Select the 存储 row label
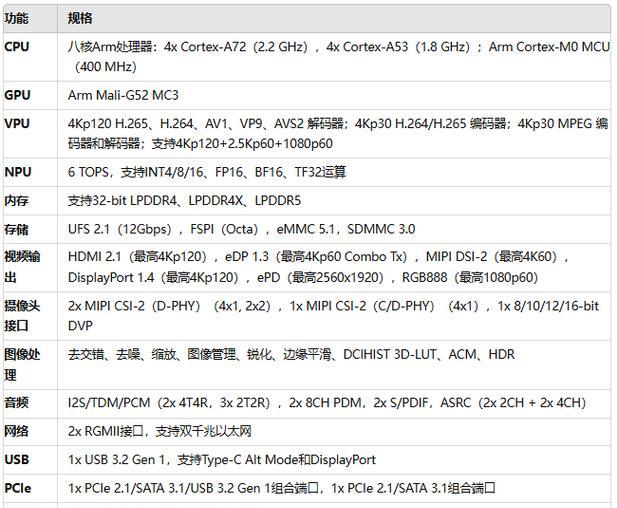This screenshot has width=617, height=508. [x=16, y=229]
